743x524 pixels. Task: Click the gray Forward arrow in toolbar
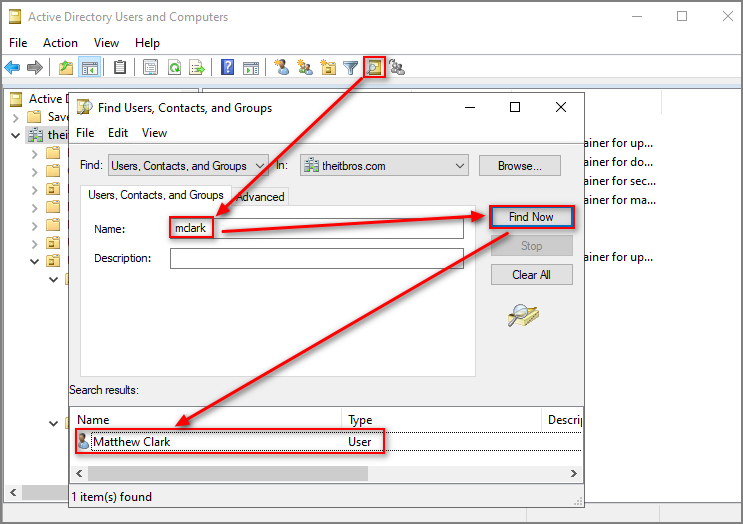point(35,68)
